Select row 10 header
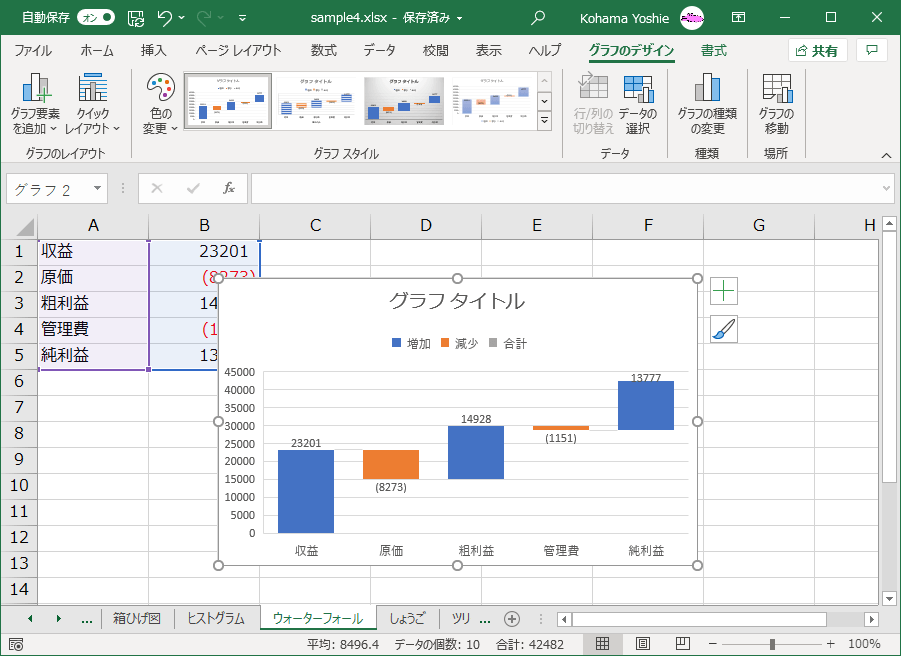Screen dimensions: 901x656 tap(19, 485)
